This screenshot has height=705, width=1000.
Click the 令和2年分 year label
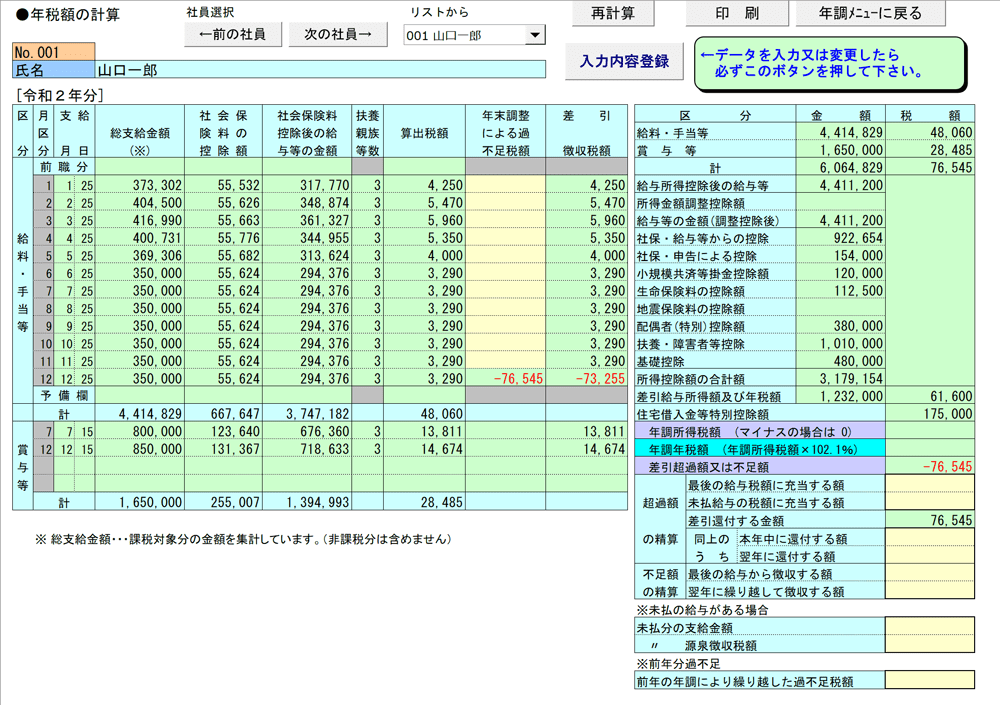59,96
